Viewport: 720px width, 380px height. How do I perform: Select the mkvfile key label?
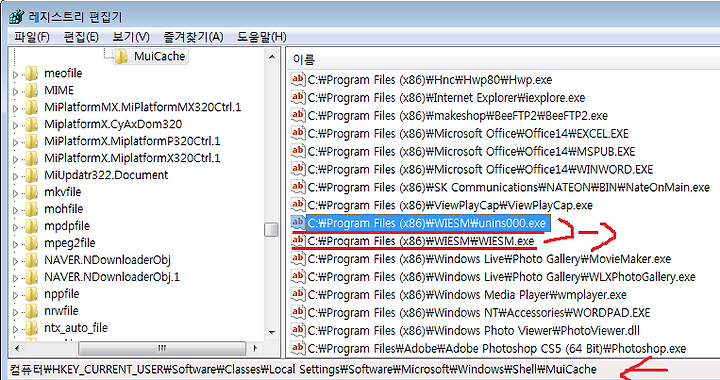tap(62, 192)
